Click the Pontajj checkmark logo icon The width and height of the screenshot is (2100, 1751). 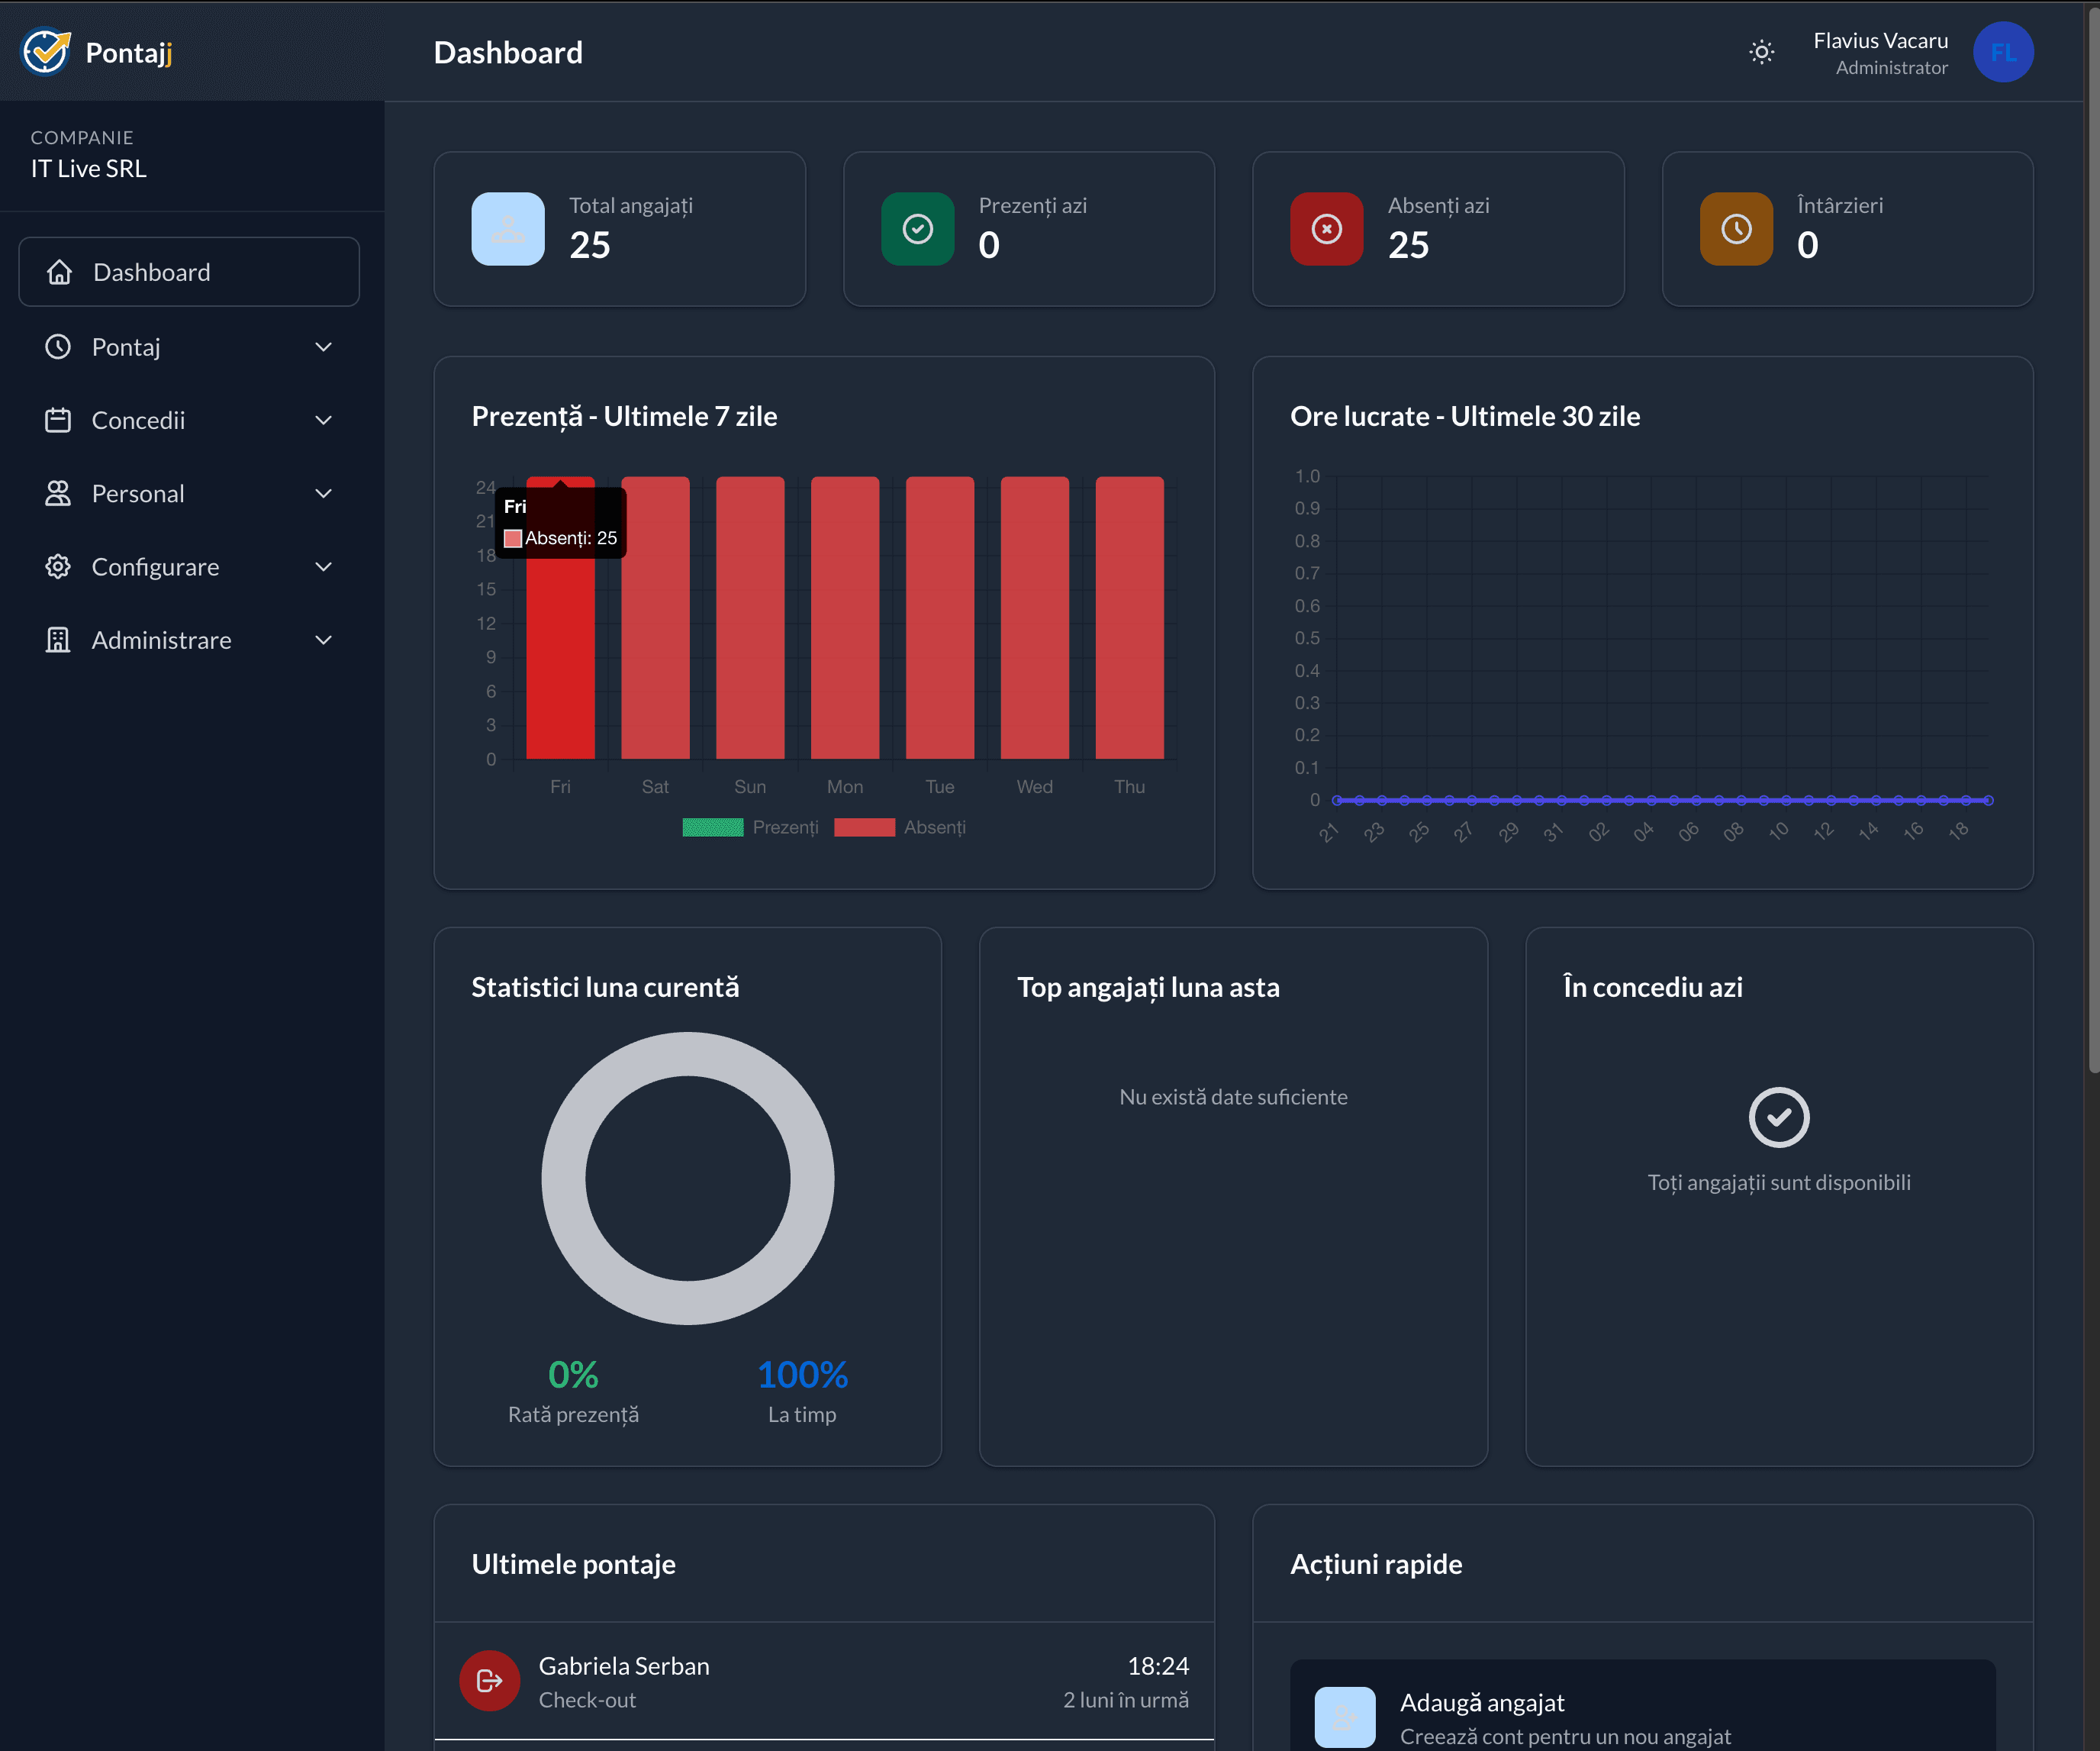[46, 52]
